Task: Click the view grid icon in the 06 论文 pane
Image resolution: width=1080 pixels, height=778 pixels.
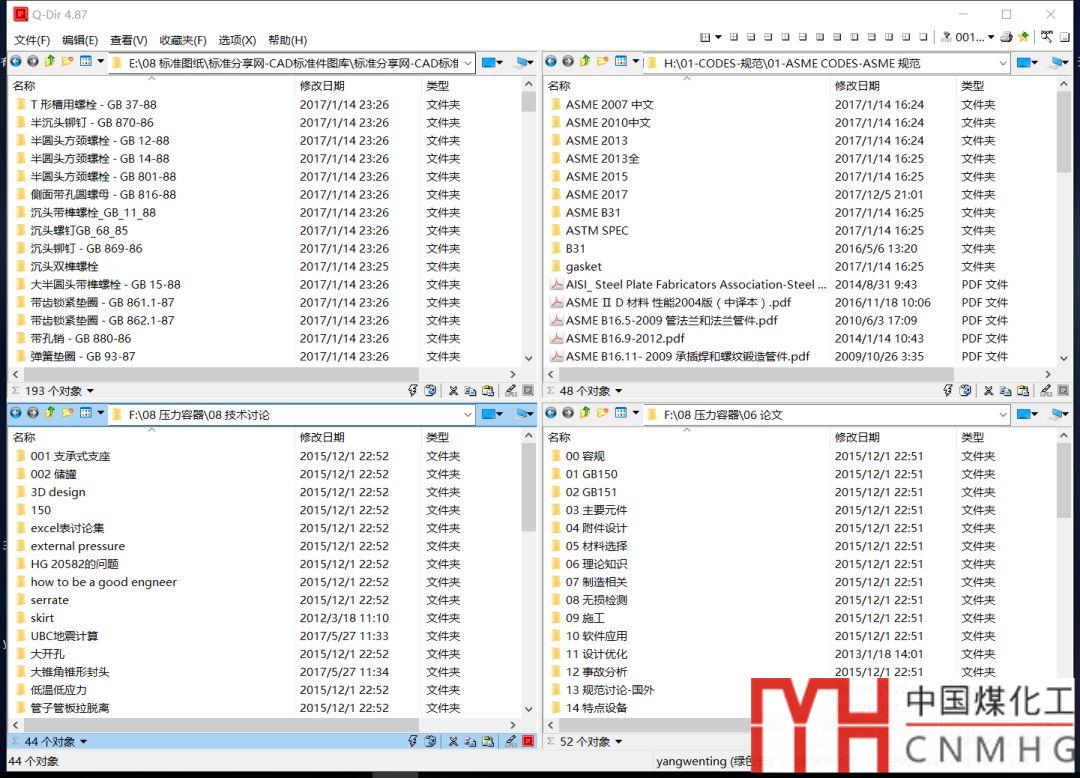Action: [x=621, y=413]
